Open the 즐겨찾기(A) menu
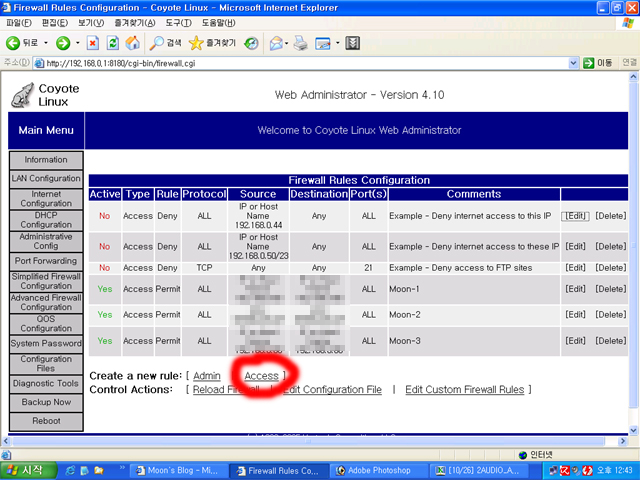 click(x=135, y=23)
